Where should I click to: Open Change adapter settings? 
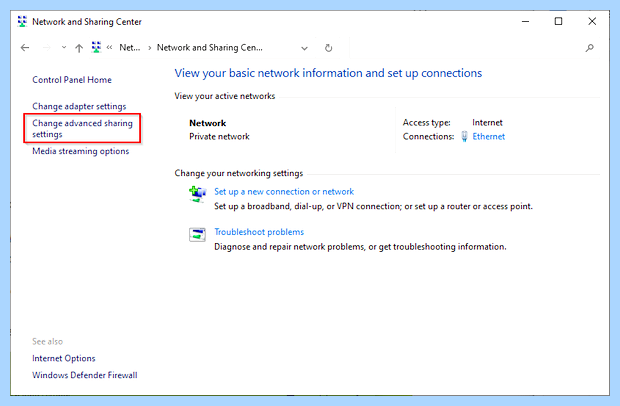(x=79, y=106)
